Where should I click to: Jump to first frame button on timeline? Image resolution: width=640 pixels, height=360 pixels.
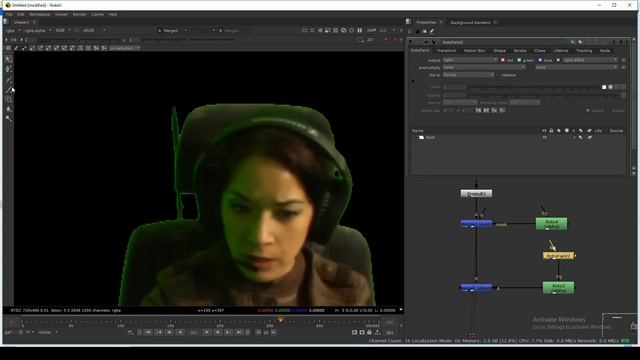tap(149, 333)
